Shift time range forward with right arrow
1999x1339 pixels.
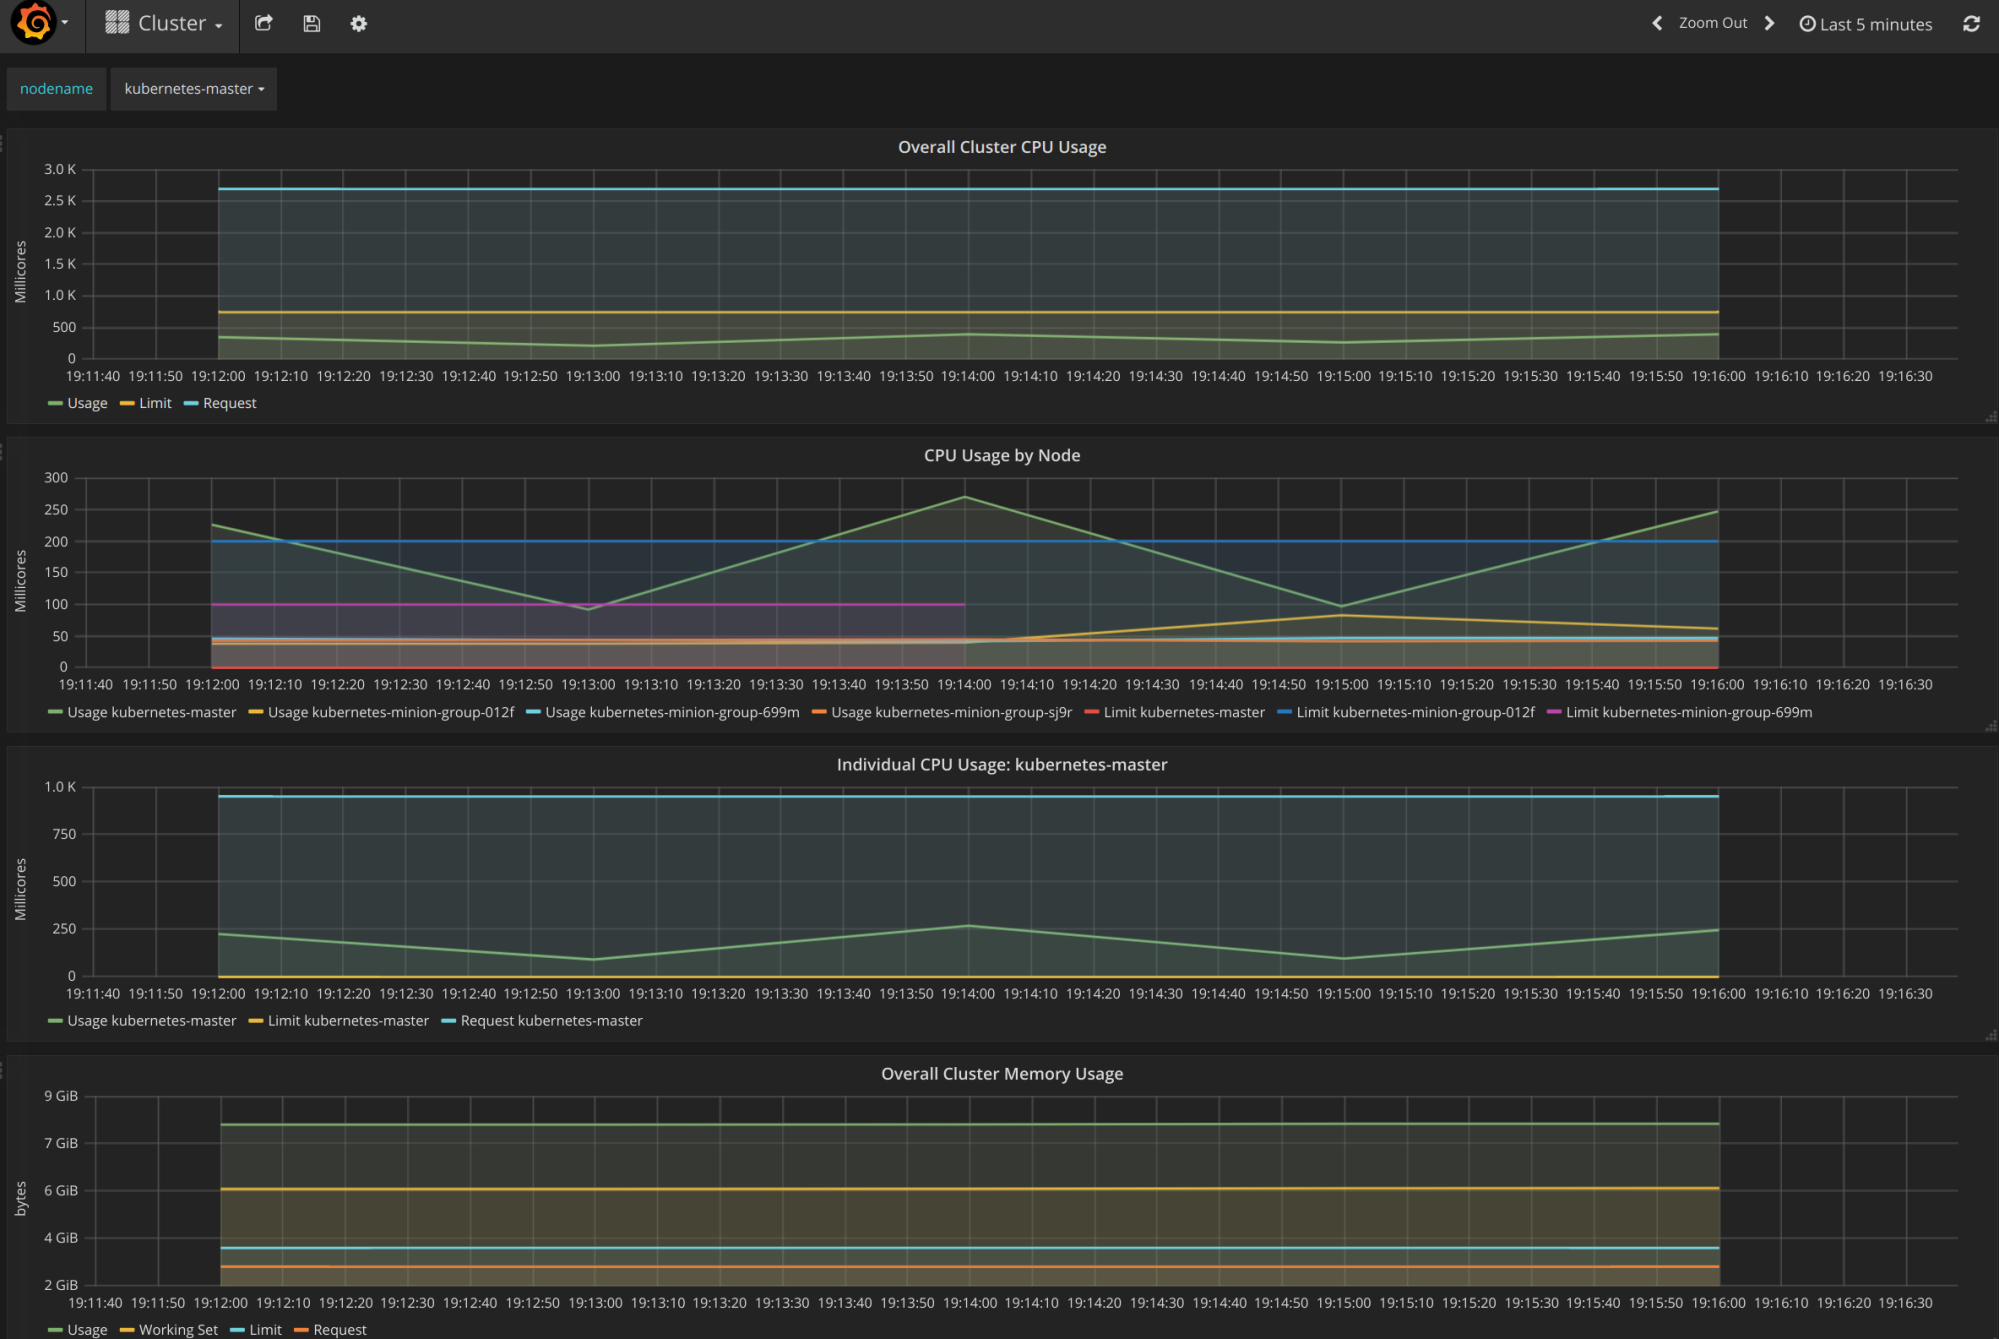pos(1769,23)
